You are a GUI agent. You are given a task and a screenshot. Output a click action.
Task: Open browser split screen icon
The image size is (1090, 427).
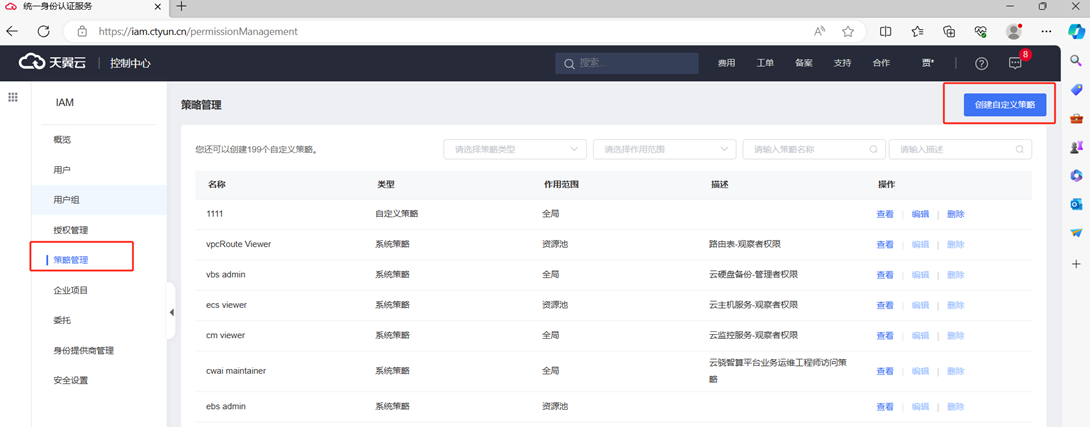click(885, 31)
